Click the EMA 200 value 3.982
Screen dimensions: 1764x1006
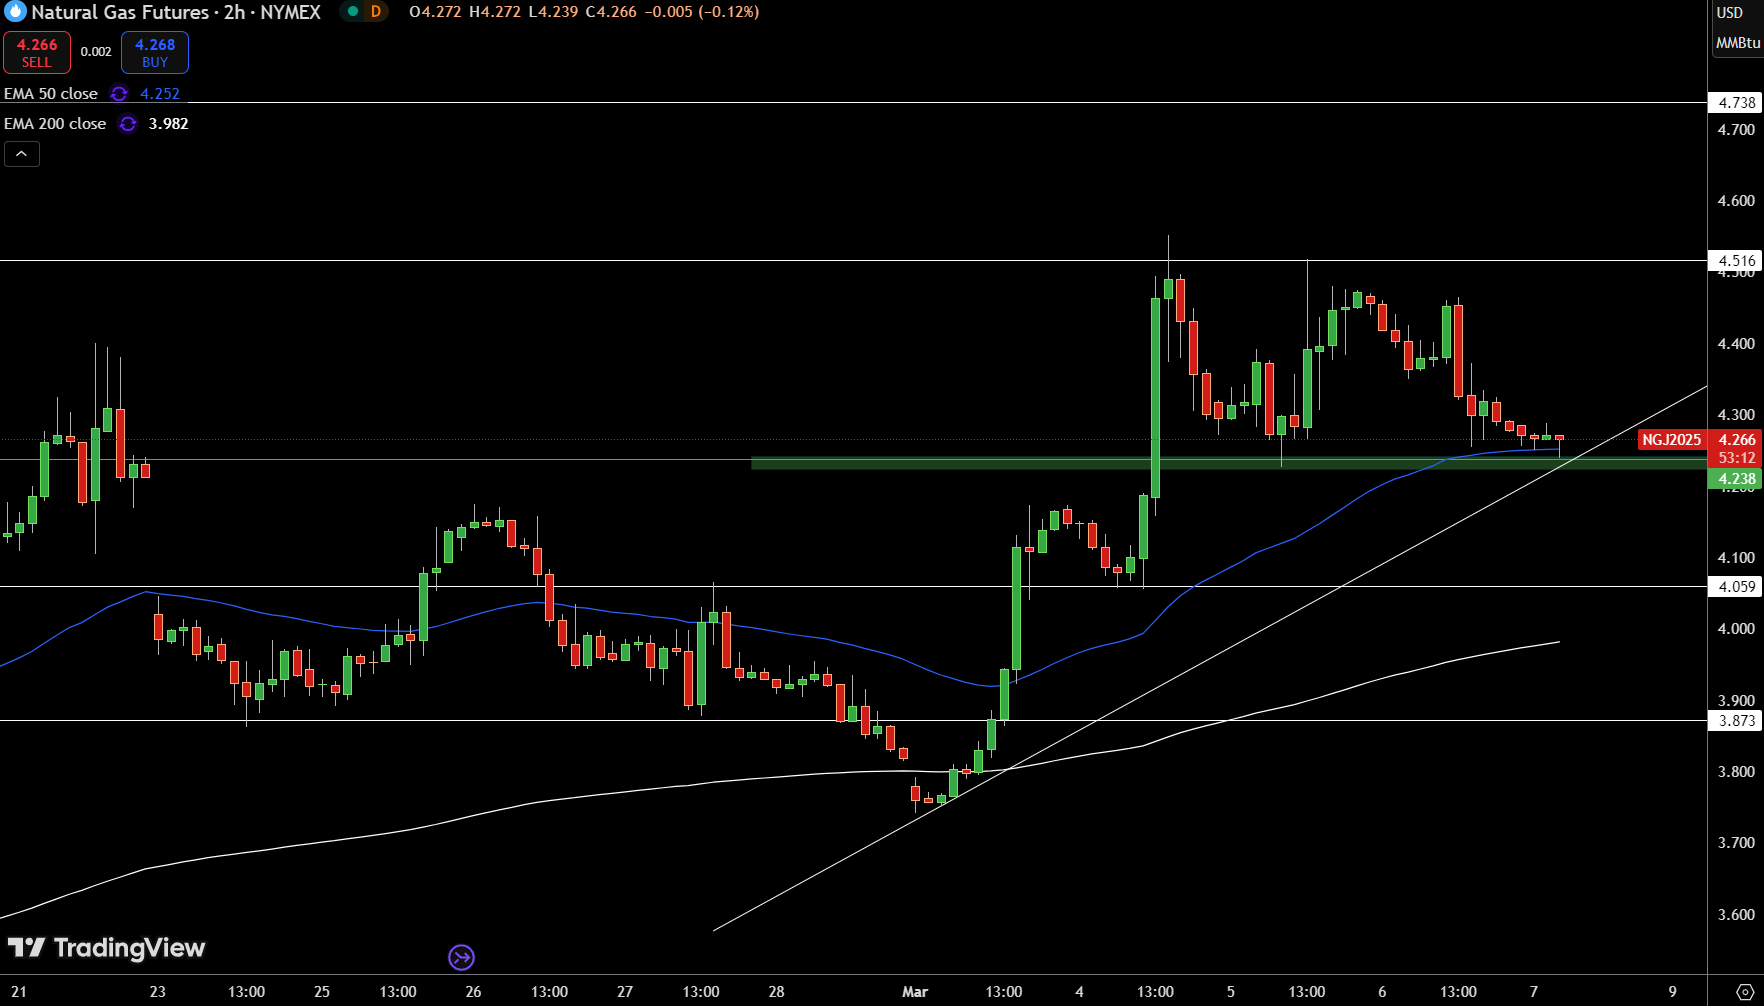pos(168,124)
